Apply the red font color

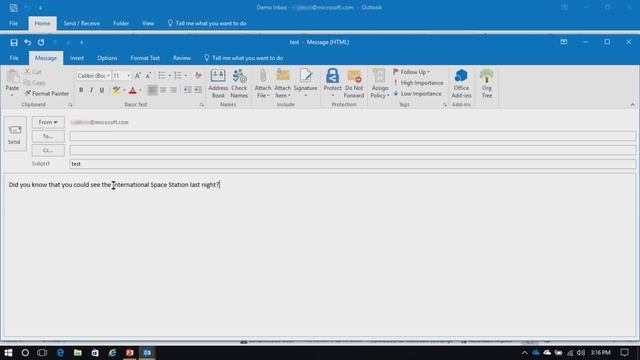pos(132,90)
